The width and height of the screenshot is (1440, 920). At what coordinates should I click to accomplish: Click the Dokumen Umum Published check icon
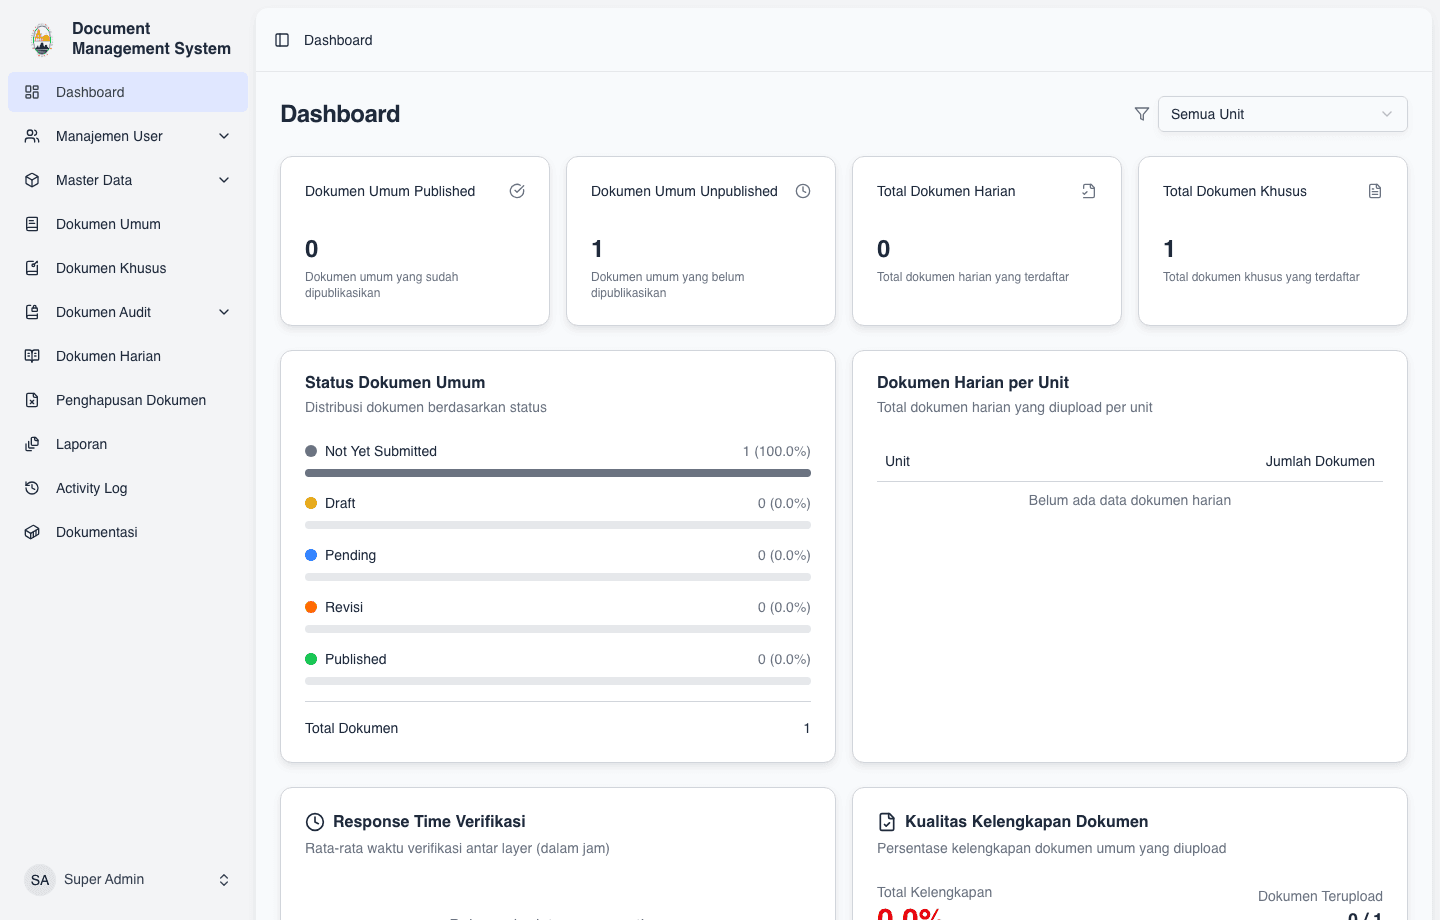[517, 191]
